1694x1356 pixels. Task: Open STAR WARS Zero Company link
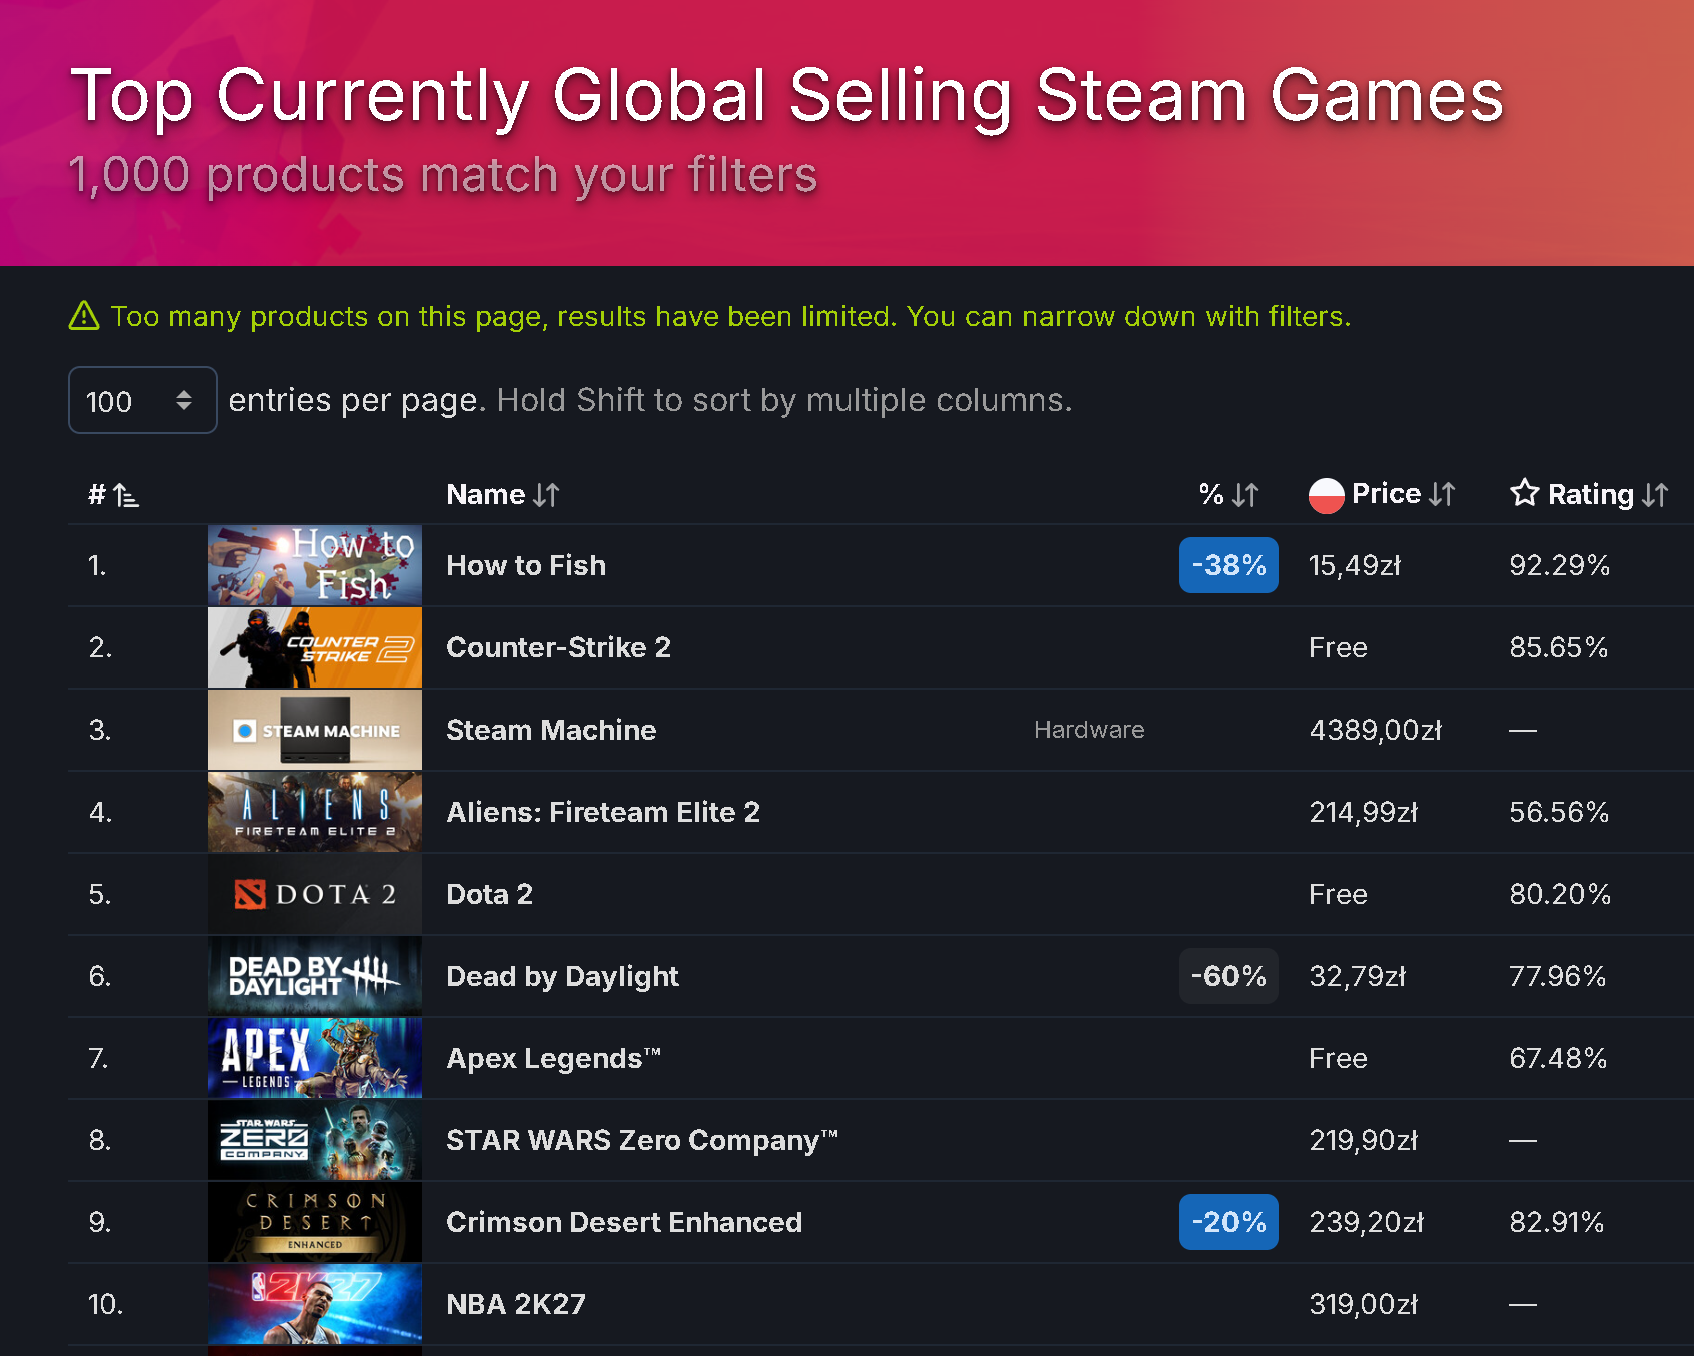(x=642, y=1140)
